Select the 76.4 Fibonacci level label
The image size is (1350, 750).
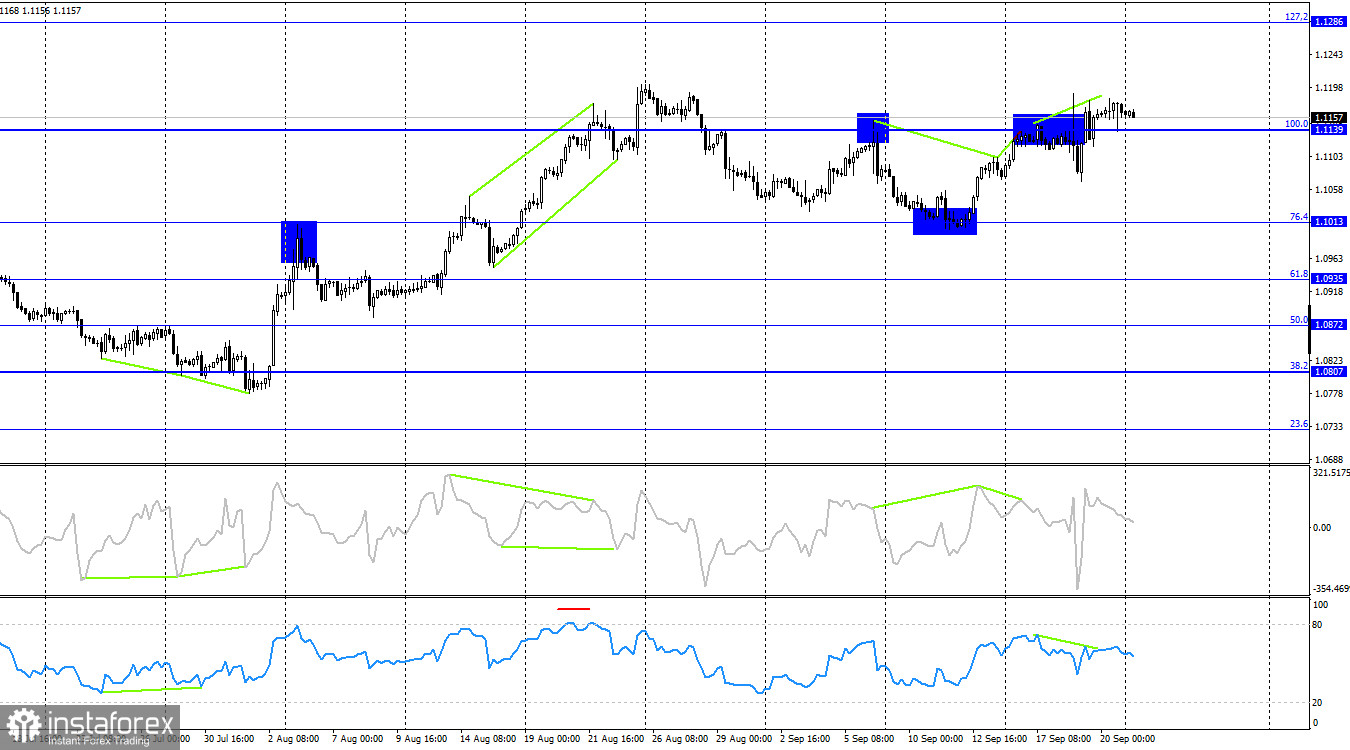pos(1299,217)
